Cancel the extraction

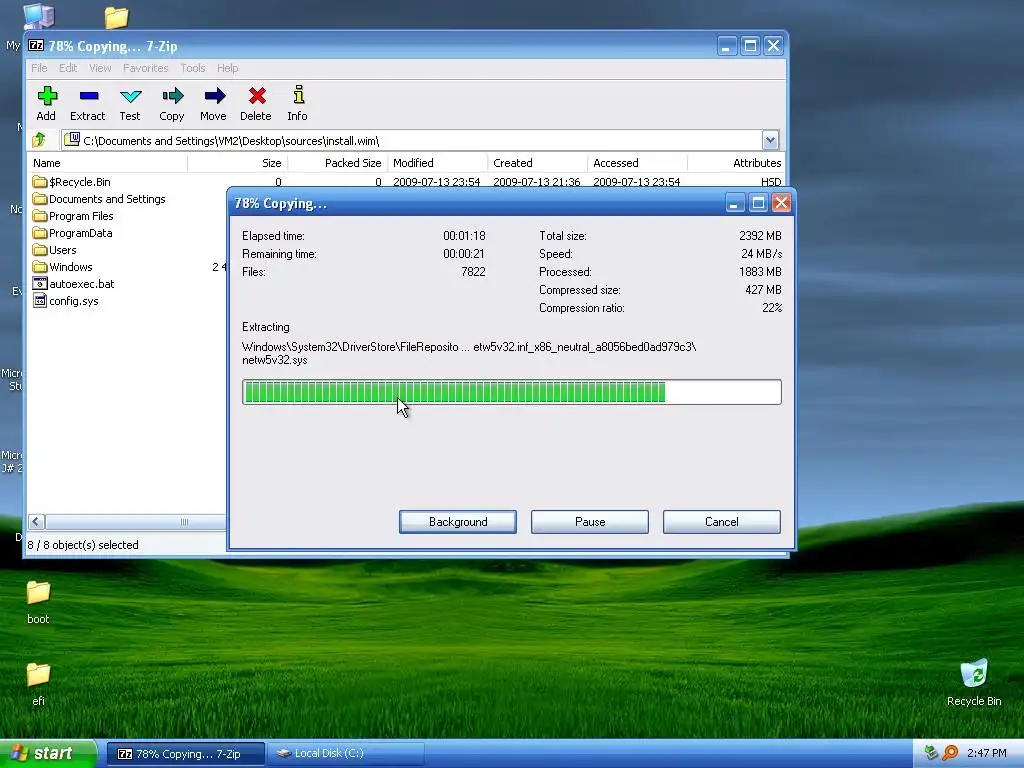pyautogui.click(x=722, y=522)
